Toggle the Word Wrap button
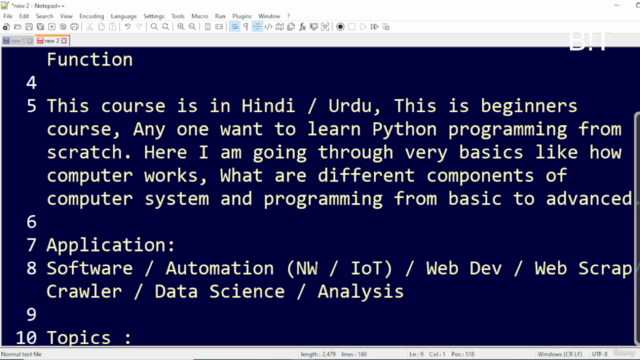This screenshot has width=640, height=360. point(235,27)
